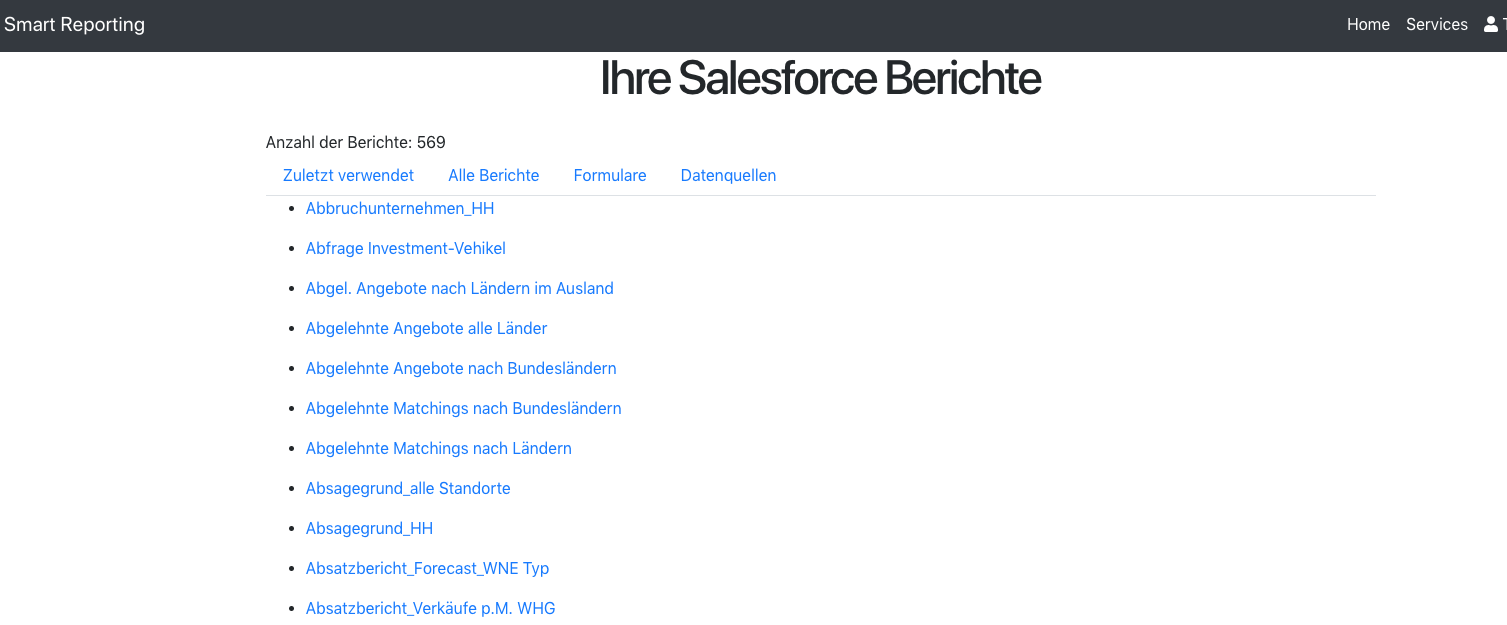Click the Smart Reporting brand link

pos(74,25)
